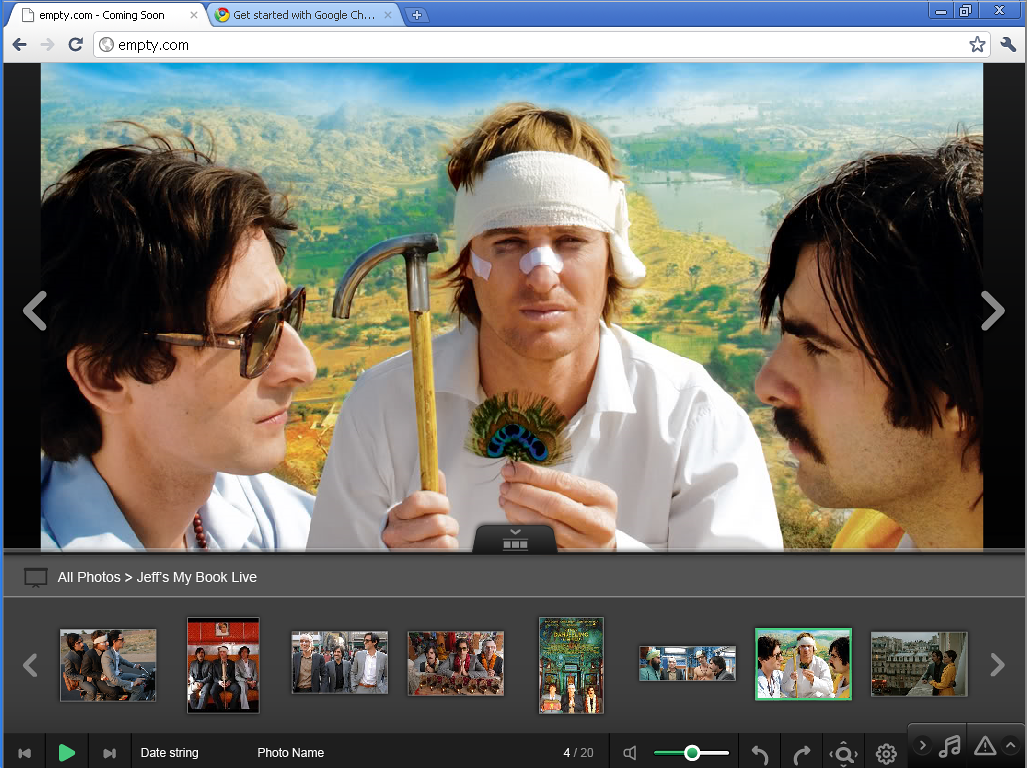Click the monitor icon beside All Photos
1027x768 pixels.
35,577
